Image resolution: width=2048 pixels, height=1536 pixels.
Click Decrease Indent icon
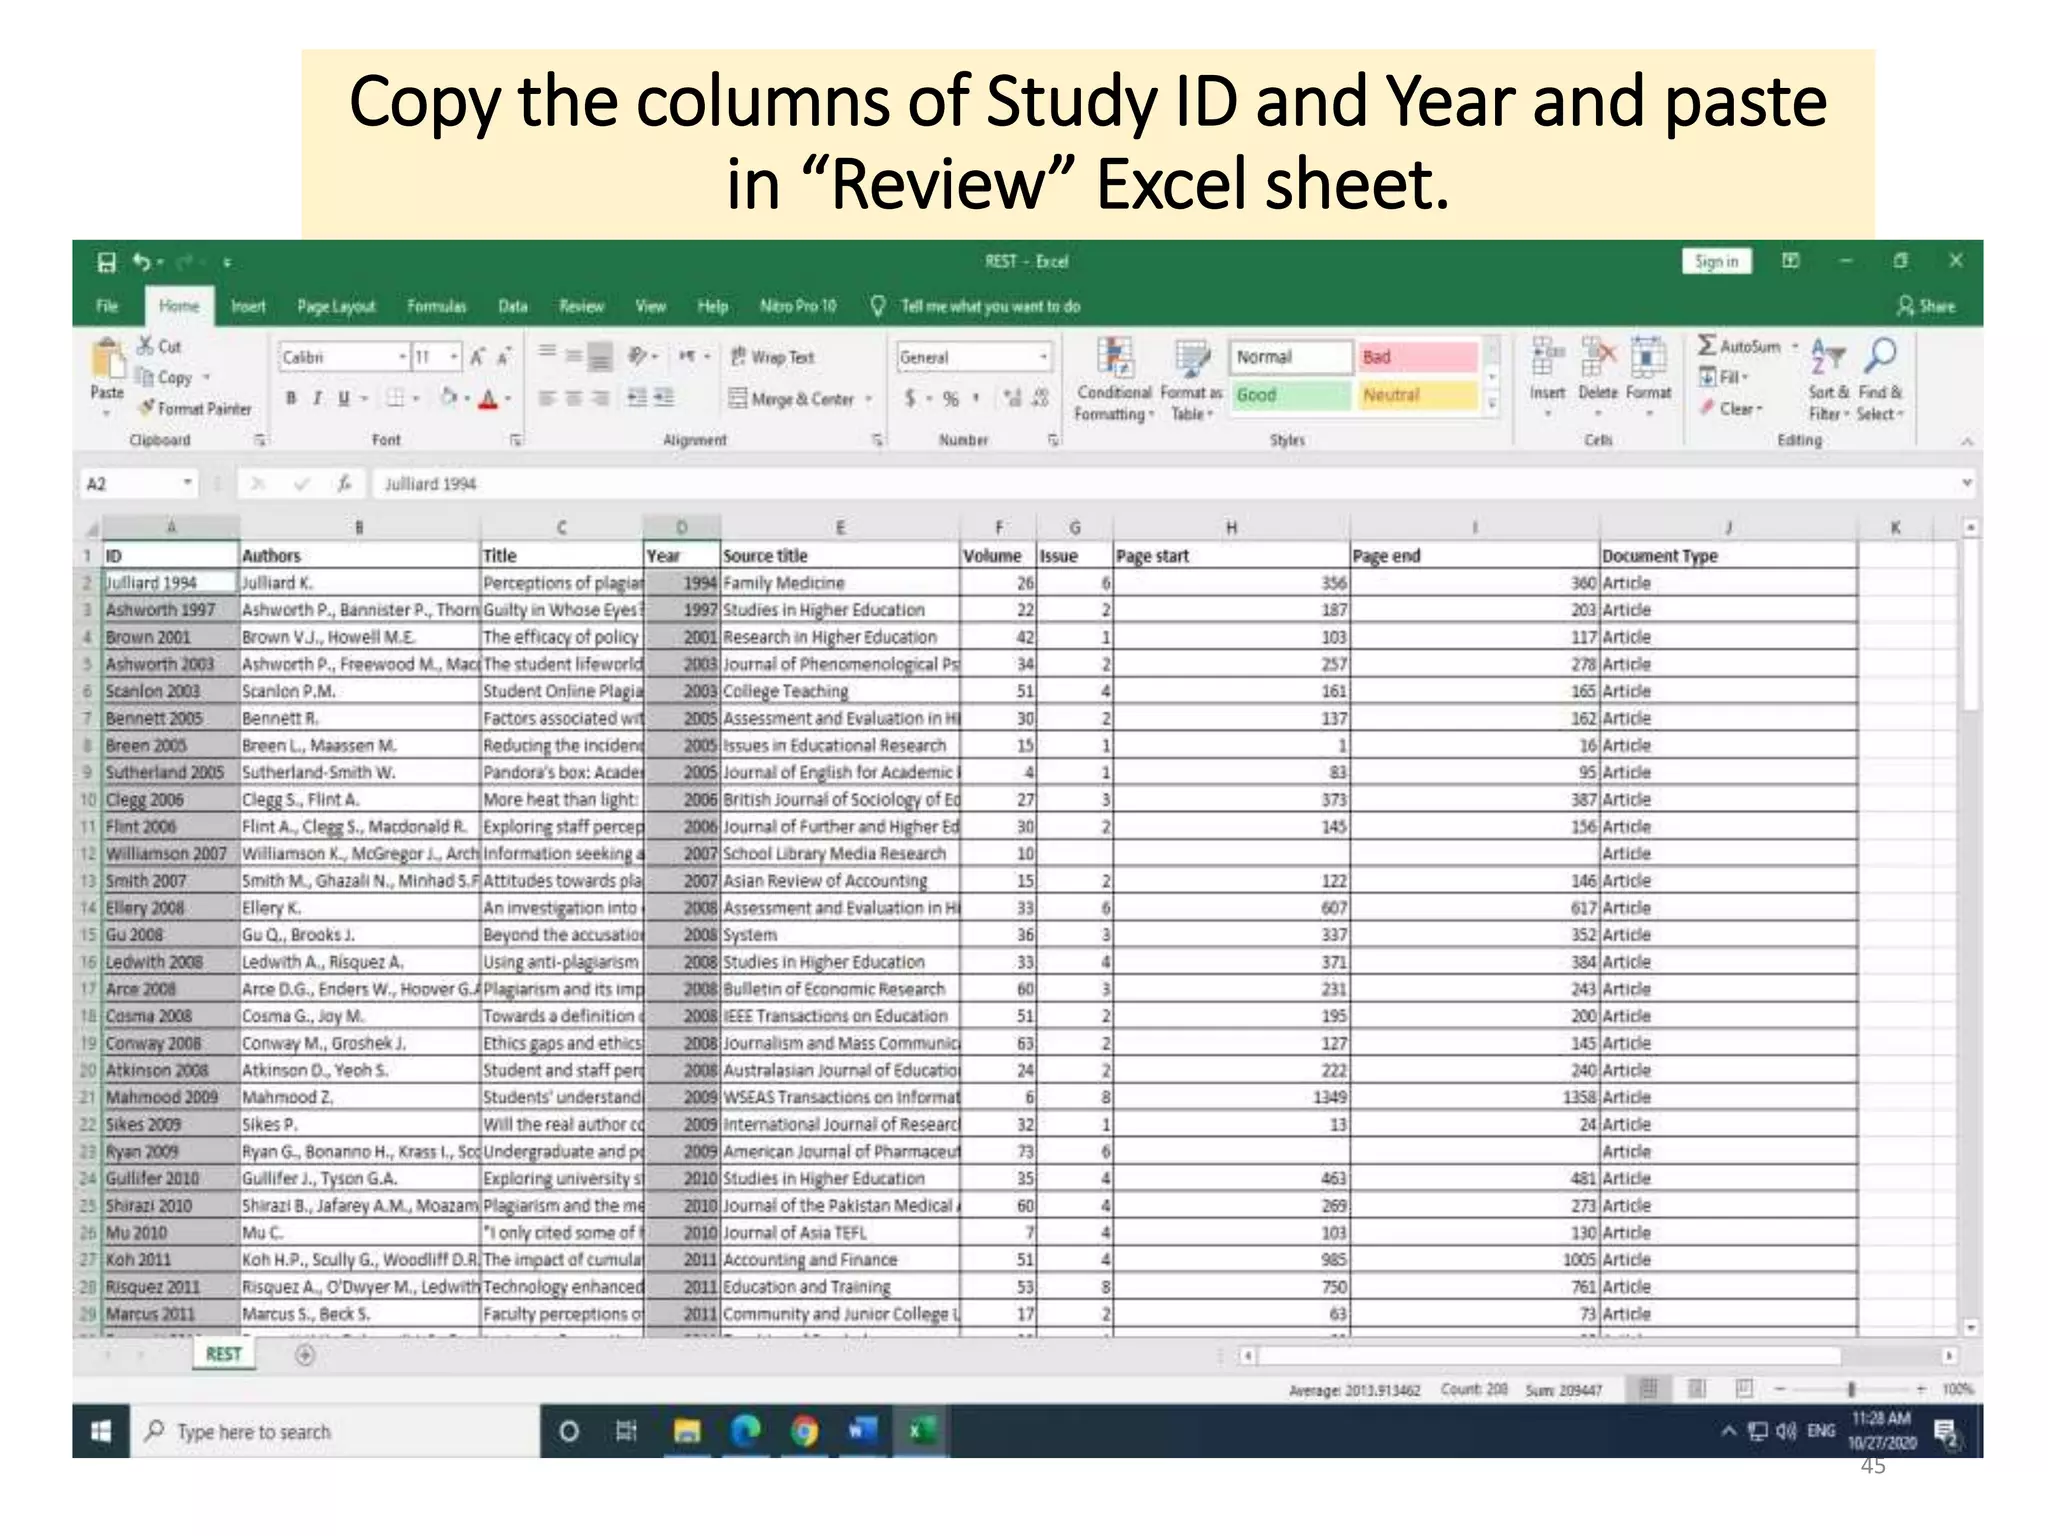[x=637, y=398]
